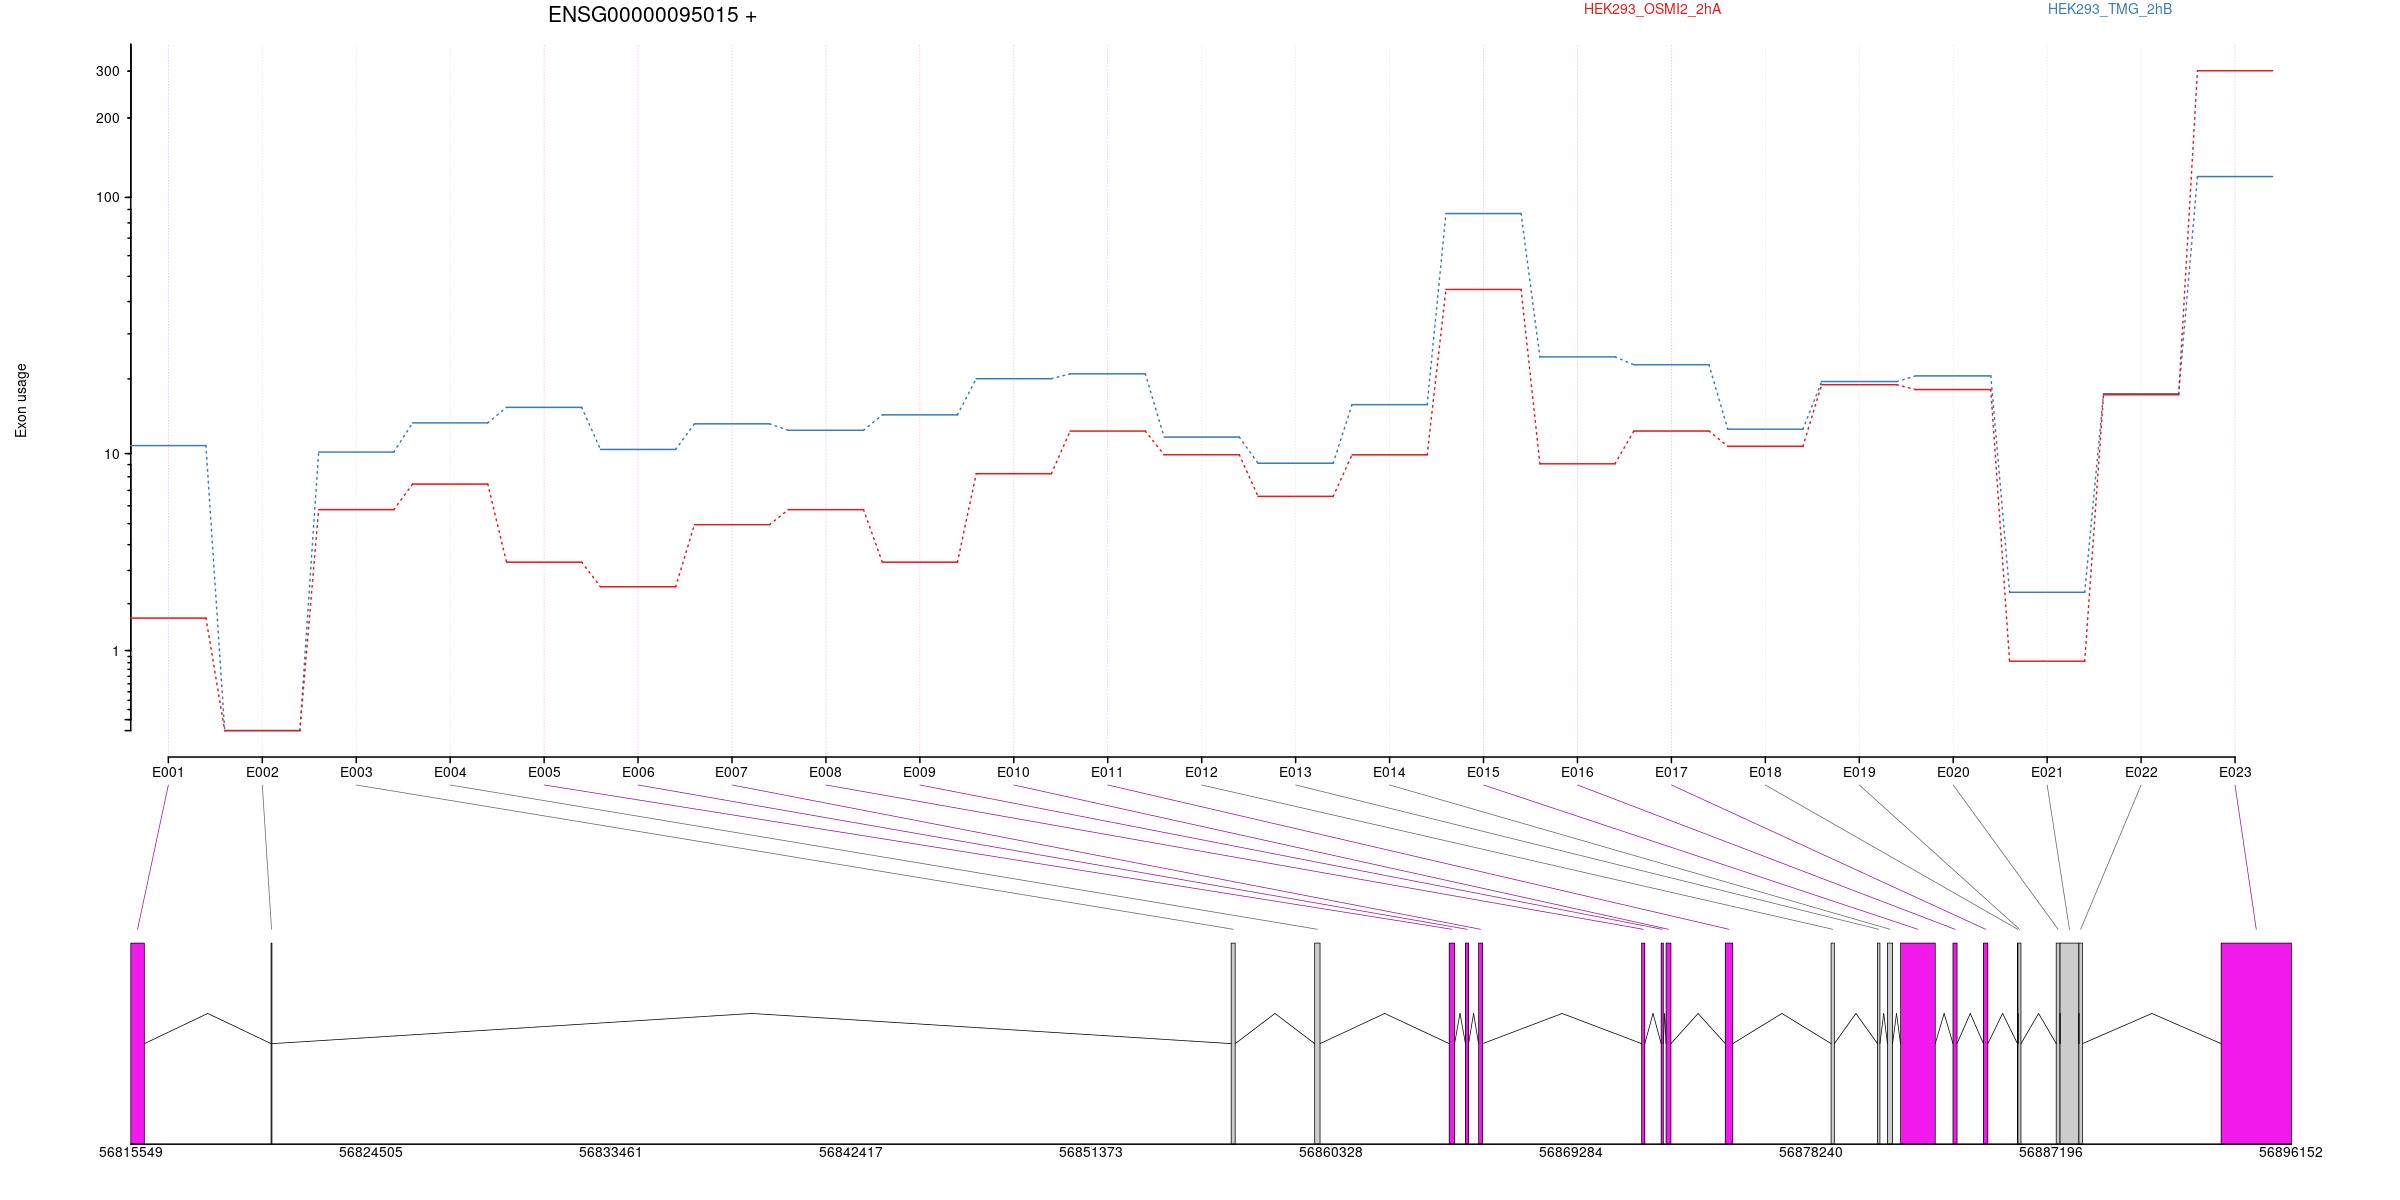The width and height of the screenshot is (2400, 1200).
Task: Click the E011 exon label
Action: [1107, 772]
